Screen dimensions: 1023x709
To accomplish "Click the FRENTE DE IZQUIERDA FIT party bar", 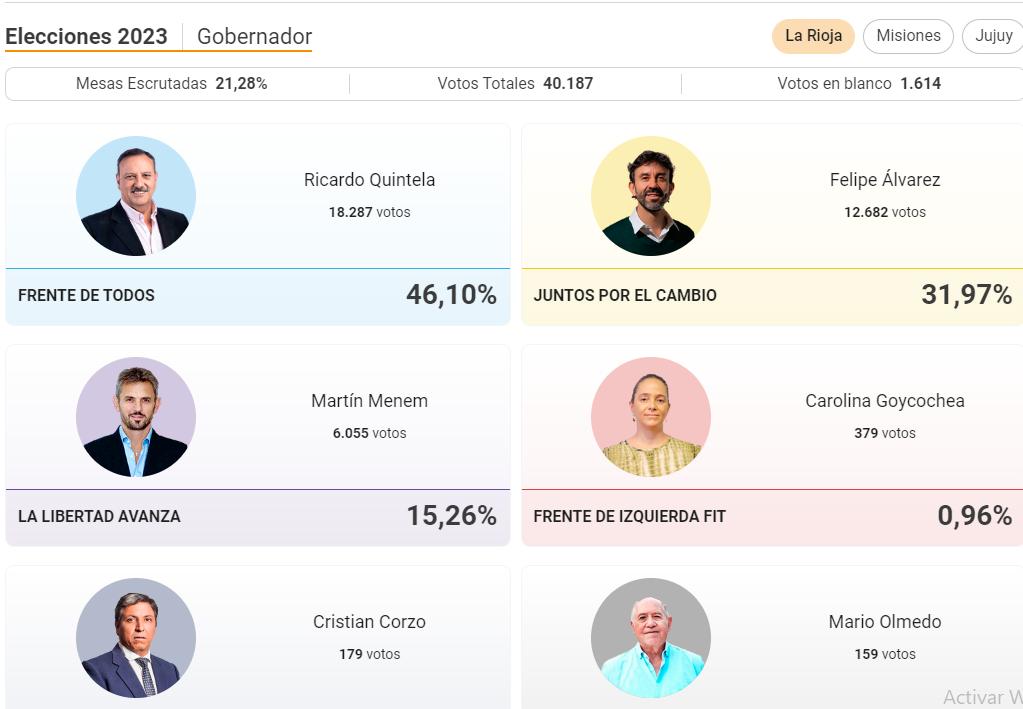I will [x=772, y=517].
